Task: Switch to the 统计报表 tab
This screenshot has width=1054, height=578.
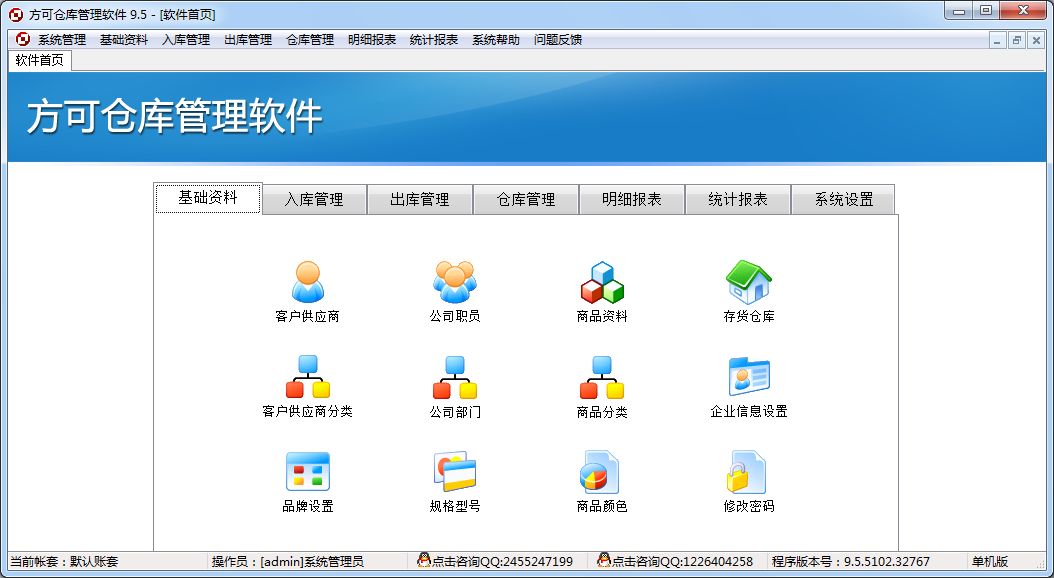Action: tap(738, 199)
